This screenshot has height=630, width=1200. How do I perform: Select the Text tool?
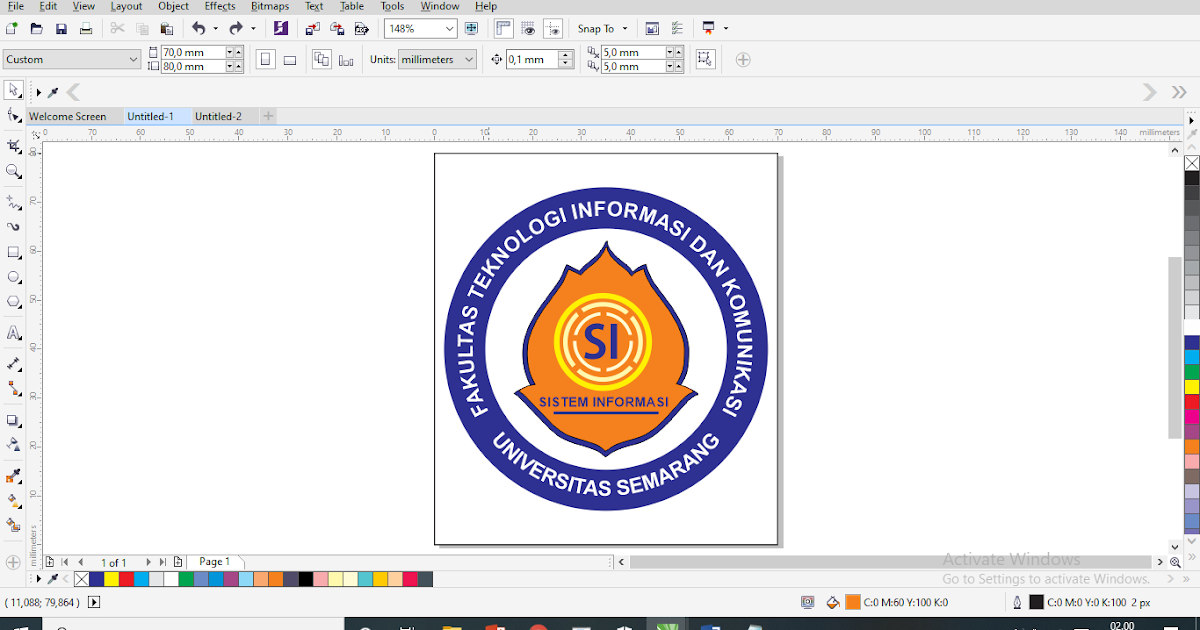13,332
